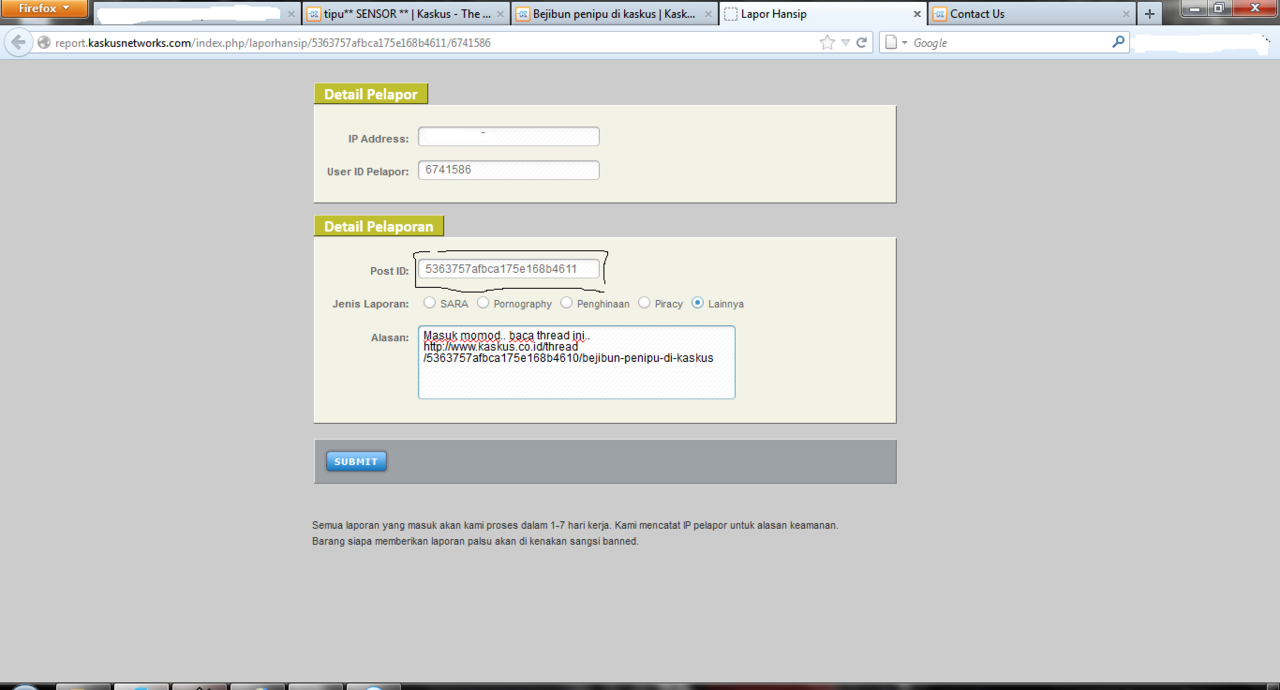Close the tipu** SENSOR ** tab
Viewport: 1280px width, 690px height.
tap(500, 15)
